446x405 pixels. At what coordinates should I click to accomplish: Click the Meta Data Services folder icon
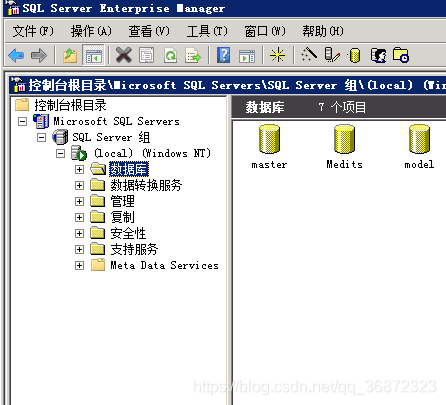98,265
